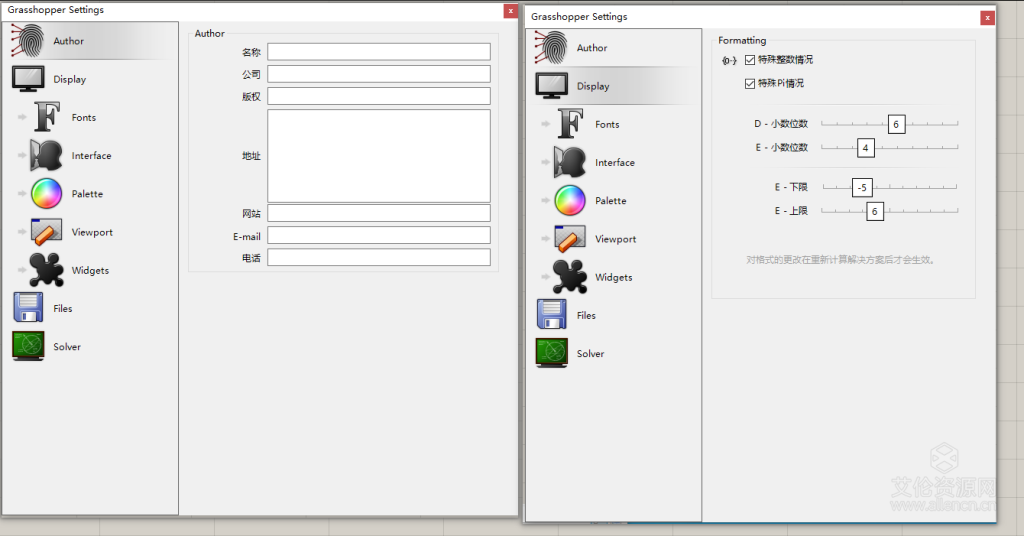Click the Widgets splat icon in left window
The width and height of the screenshot is (1024, 536).
(46, 270)
